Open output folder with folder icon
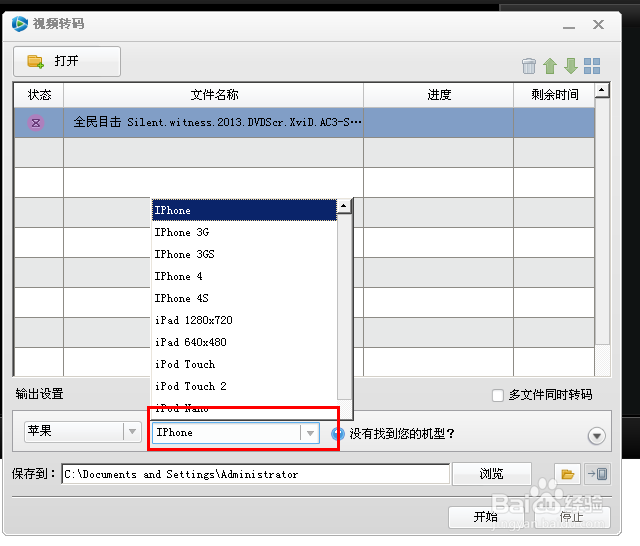Screen dimensions: 640x546 point(567,474)
